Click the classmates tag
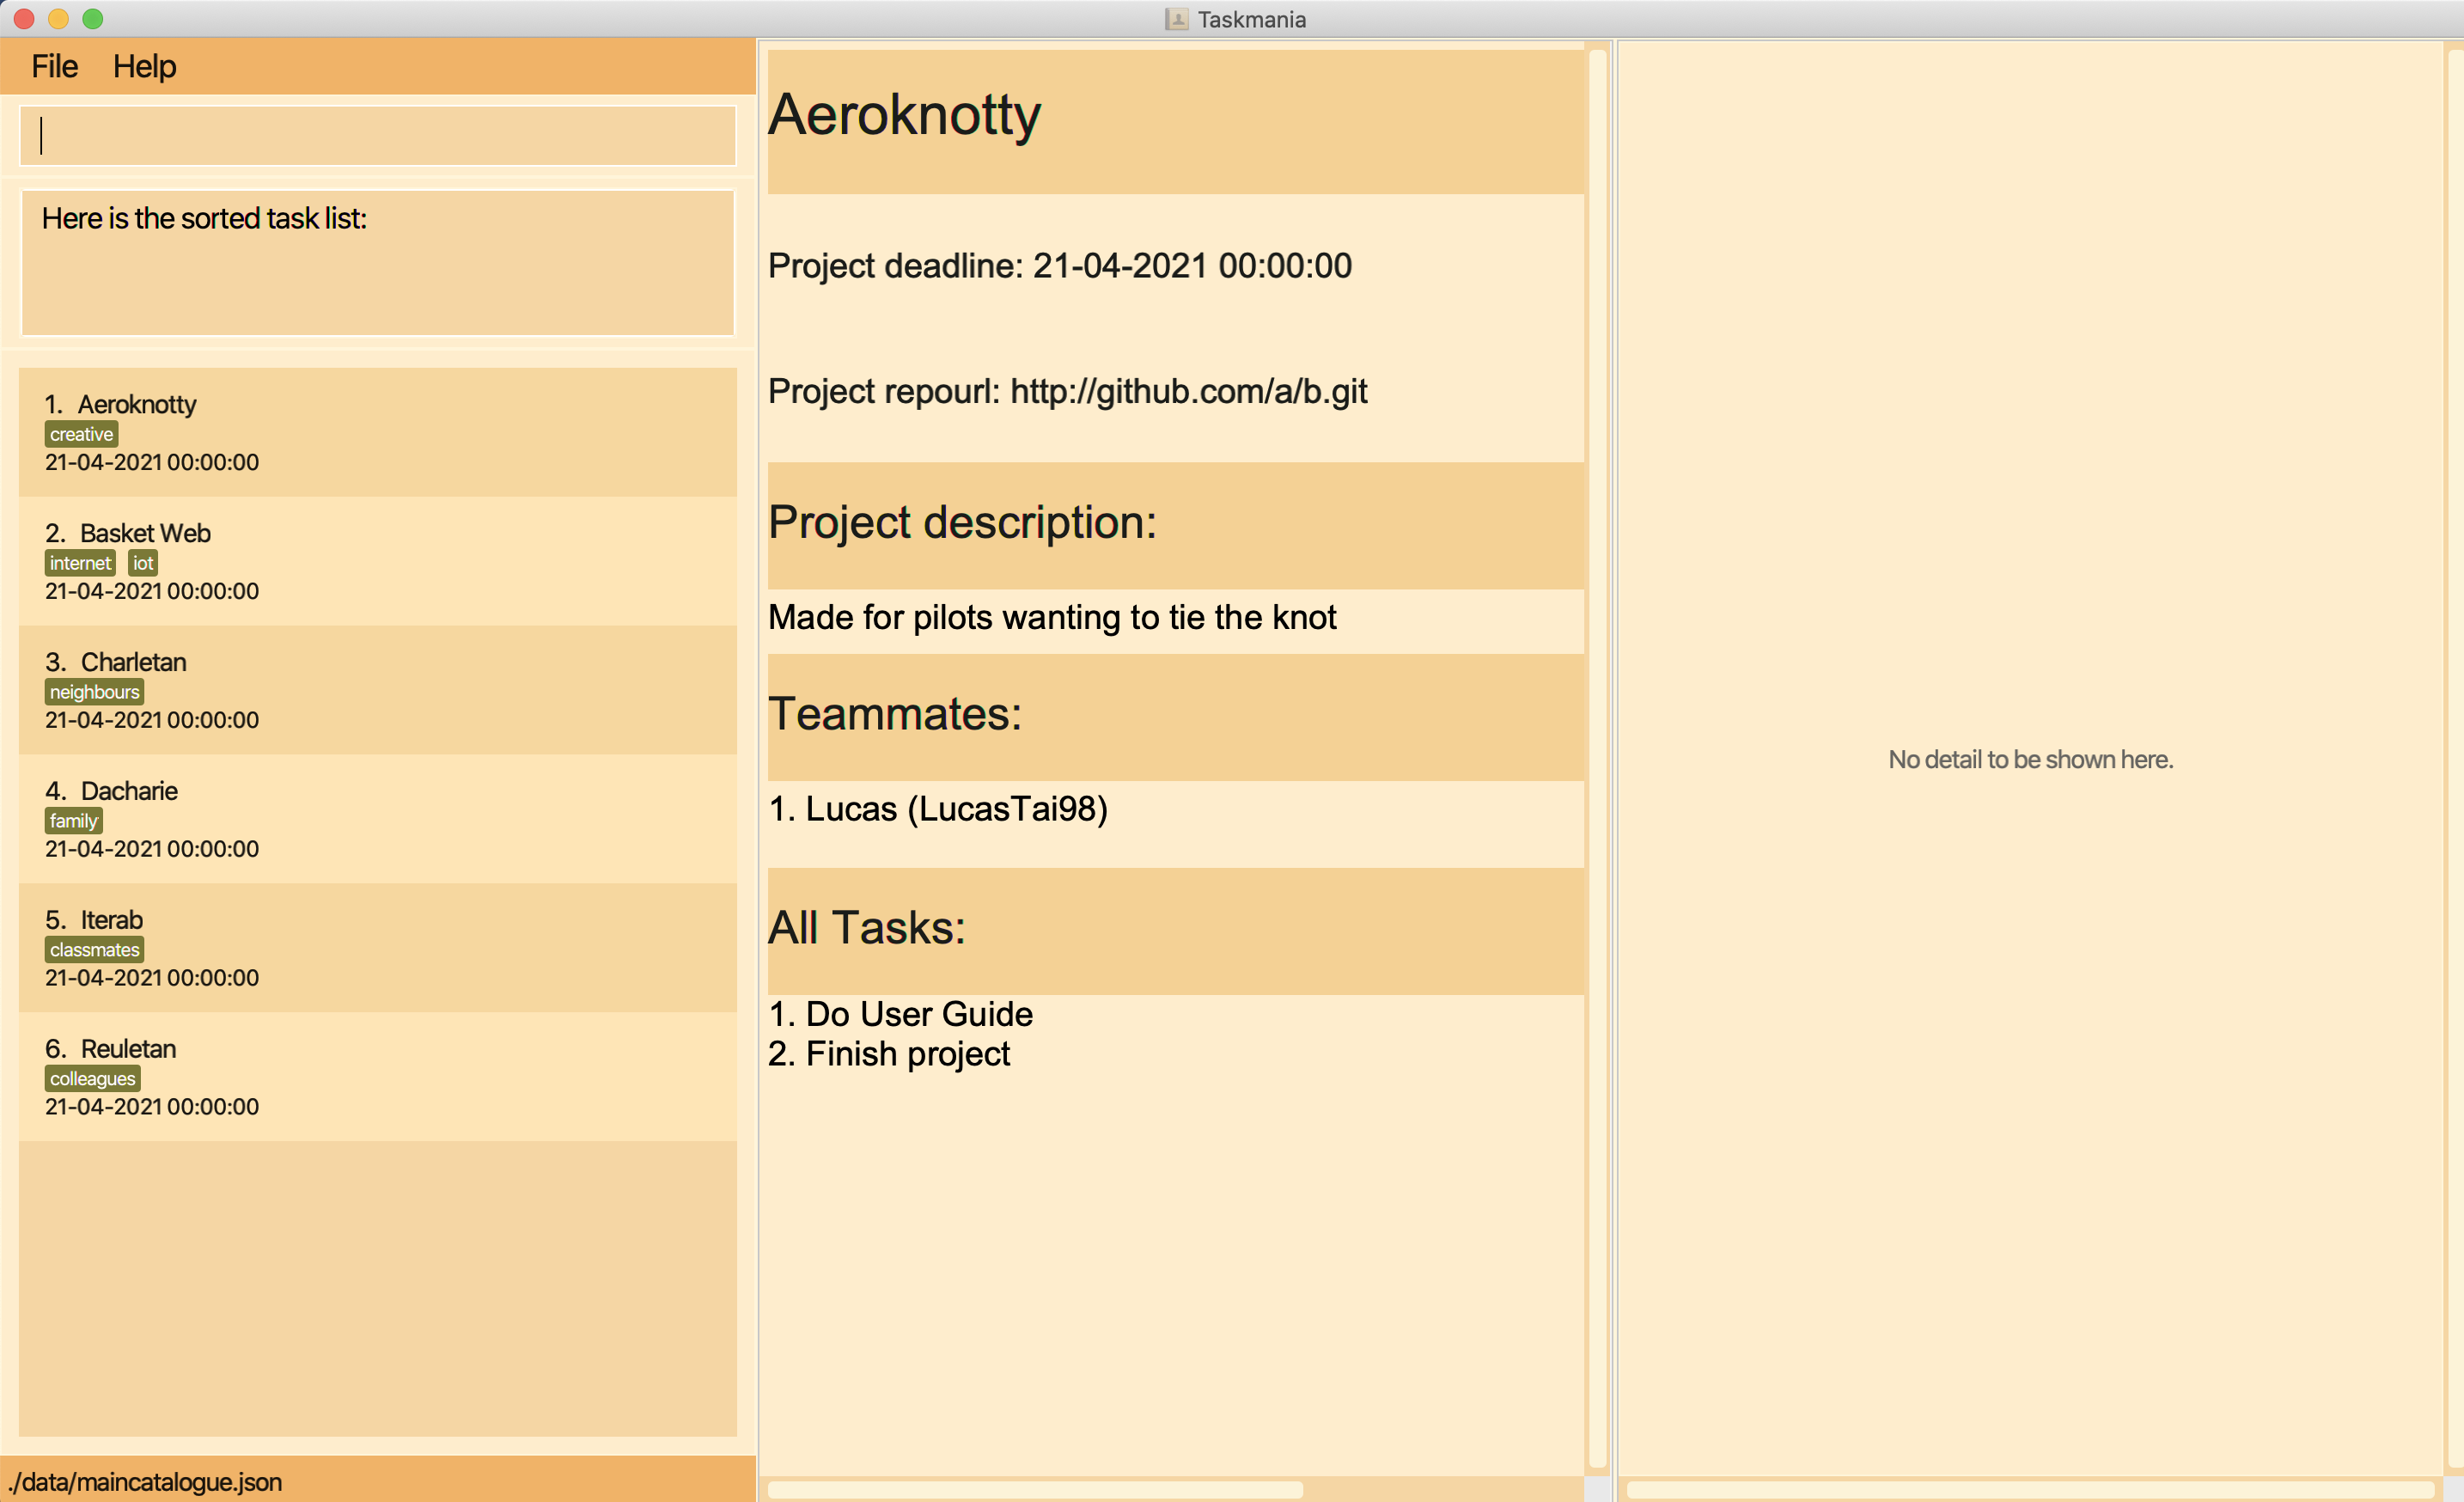Screen dimensions: 2464x1502 (x=94, y=950)
